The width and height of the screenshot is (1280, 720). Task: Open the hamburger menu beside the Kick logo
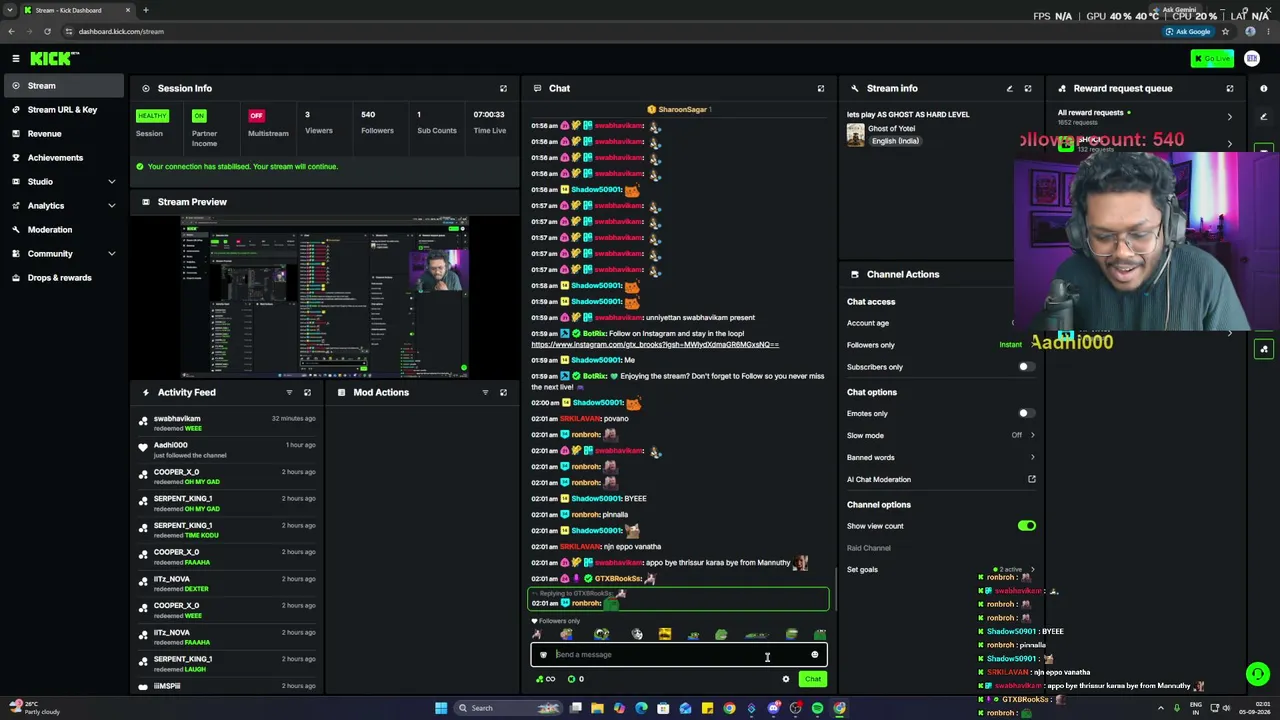15,59
